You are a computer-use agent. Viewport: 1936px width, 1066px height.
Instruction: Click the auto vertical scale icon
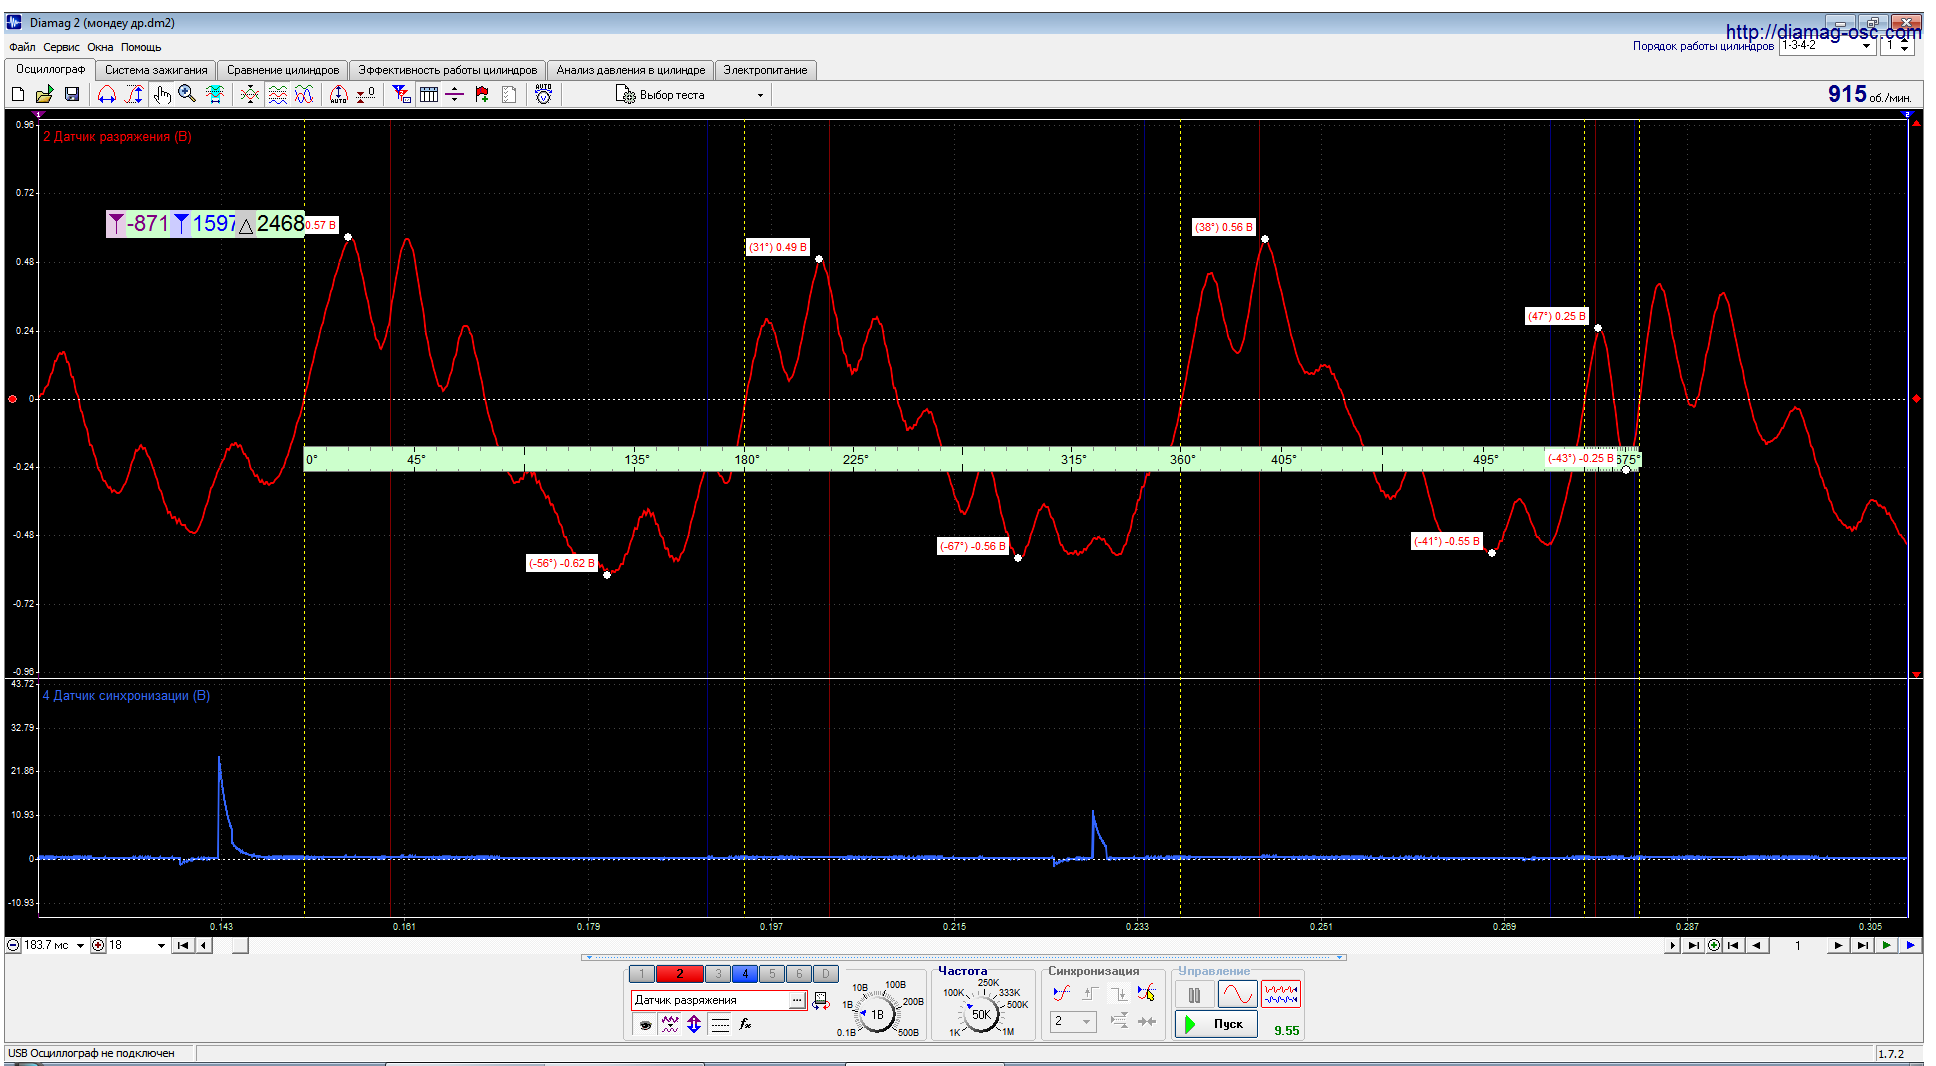click(339, 94)
